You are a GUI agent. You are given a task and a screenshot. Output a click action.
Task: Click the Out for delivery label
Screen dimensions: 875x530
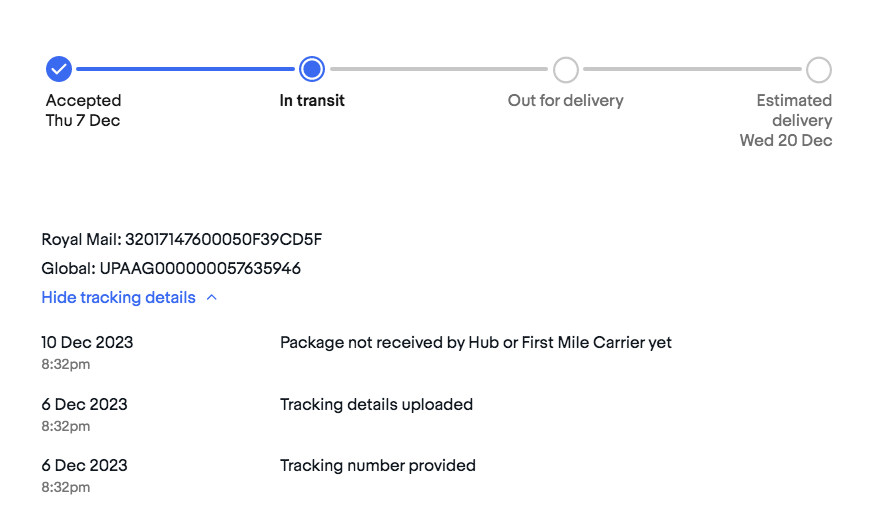click(x=565, y=100)
